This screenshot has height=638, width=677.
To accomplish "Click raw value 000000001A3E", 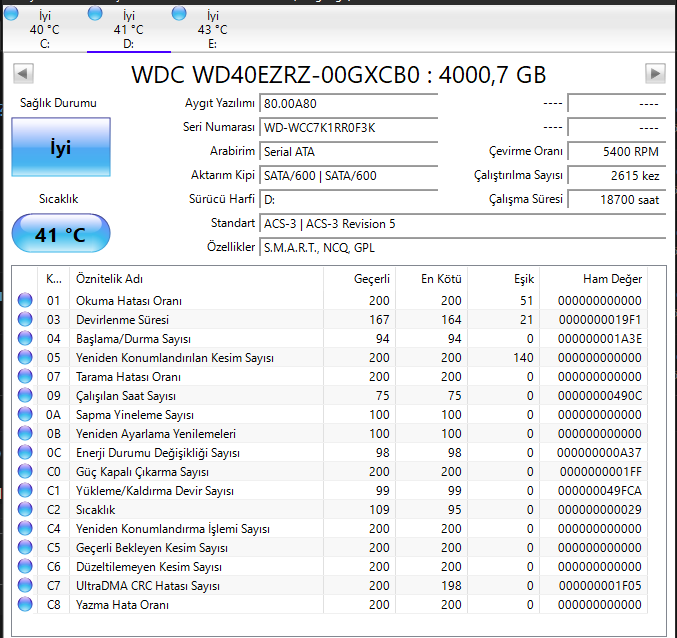I will tap(600, 339).
